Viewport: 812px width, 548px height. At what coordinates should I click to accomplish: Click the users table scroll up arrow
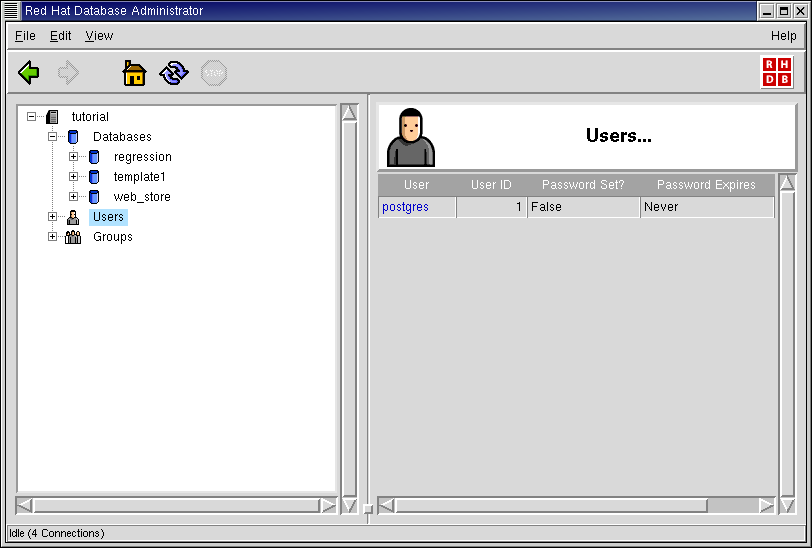(x=787, y=183)
